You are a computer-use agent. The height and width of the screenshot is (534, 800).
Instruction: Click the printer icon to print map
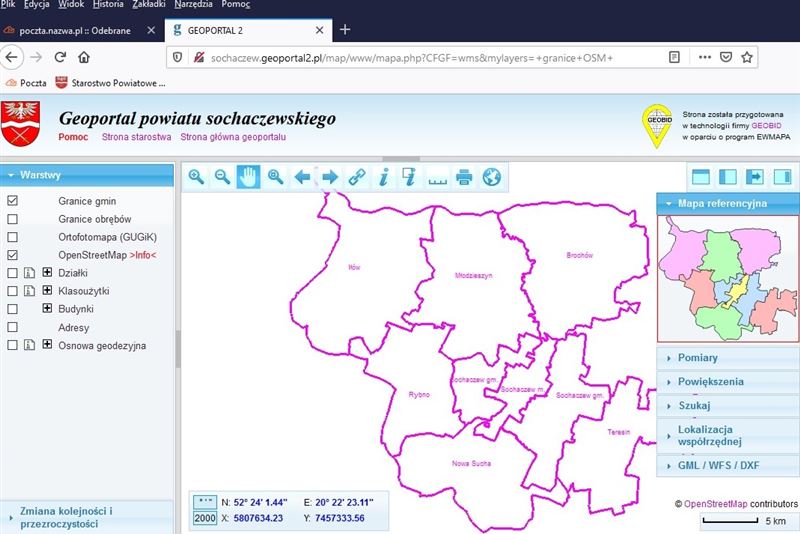(x=464, y=177)
